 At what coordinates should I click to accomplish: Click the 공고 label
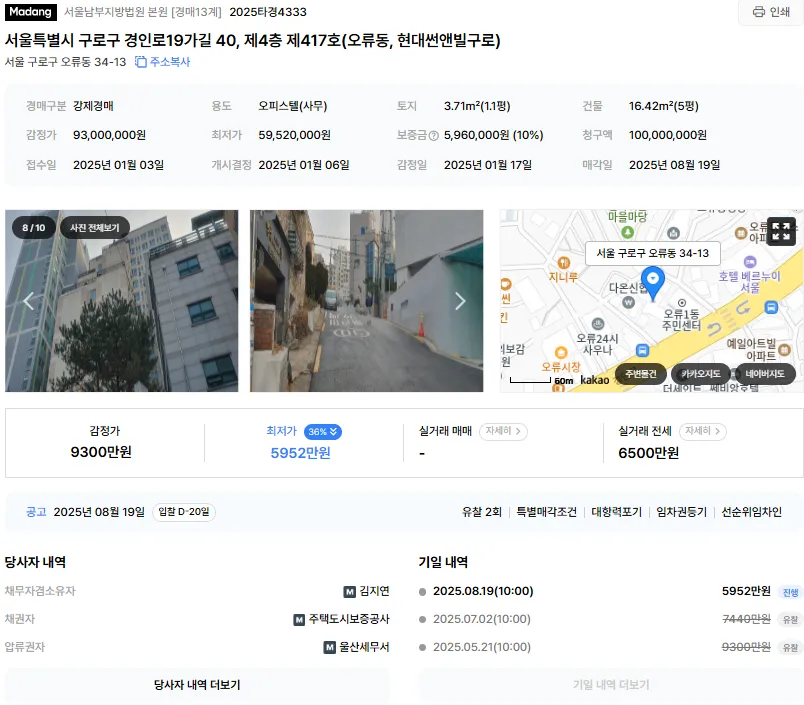[36, 512]
